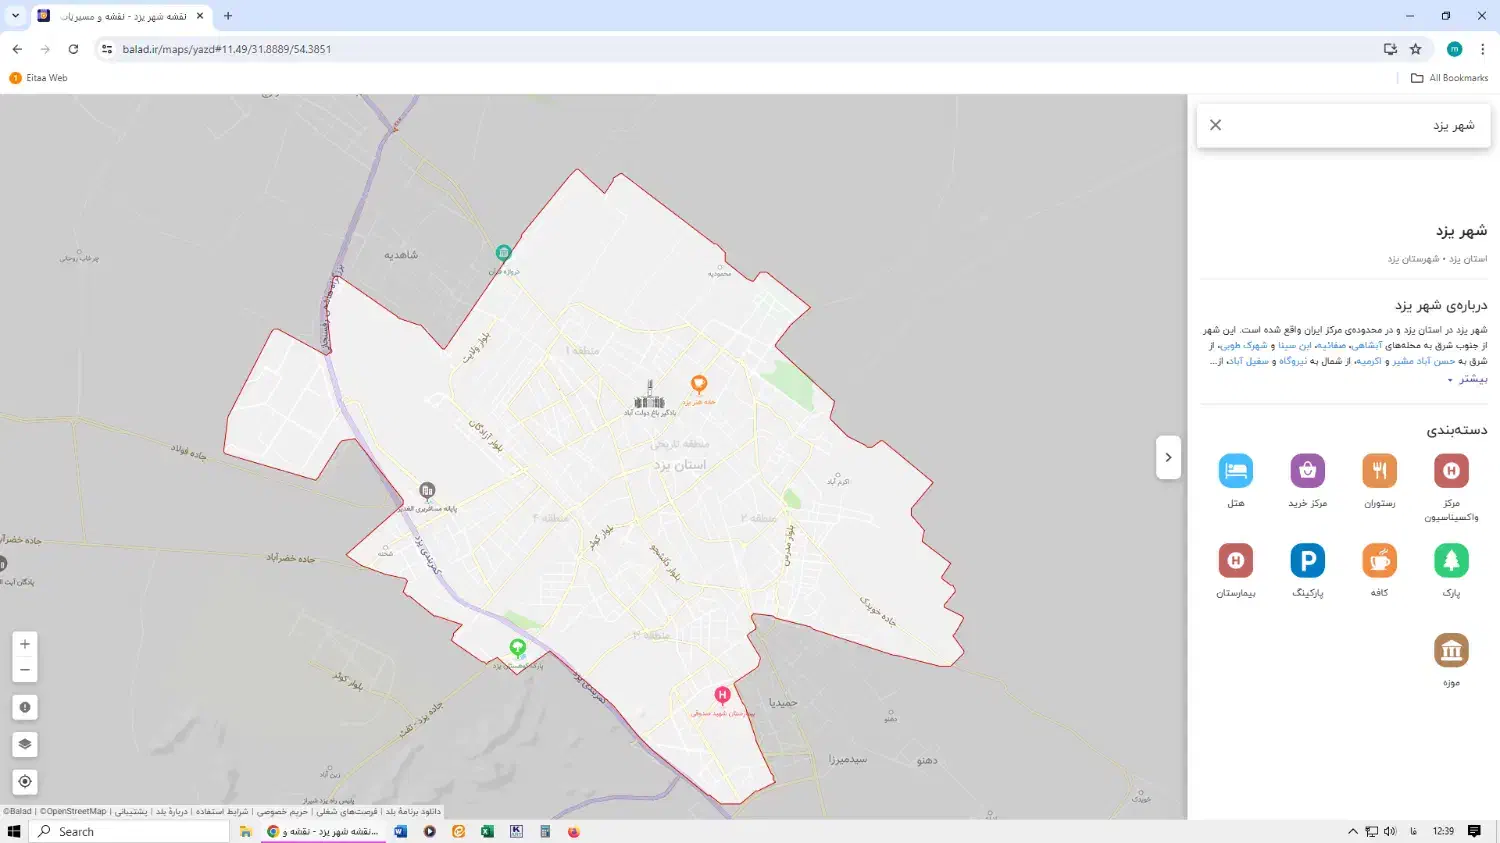Click the map info circle control
Viewport: 1500px width, 843px height.
tap(25, 707)
